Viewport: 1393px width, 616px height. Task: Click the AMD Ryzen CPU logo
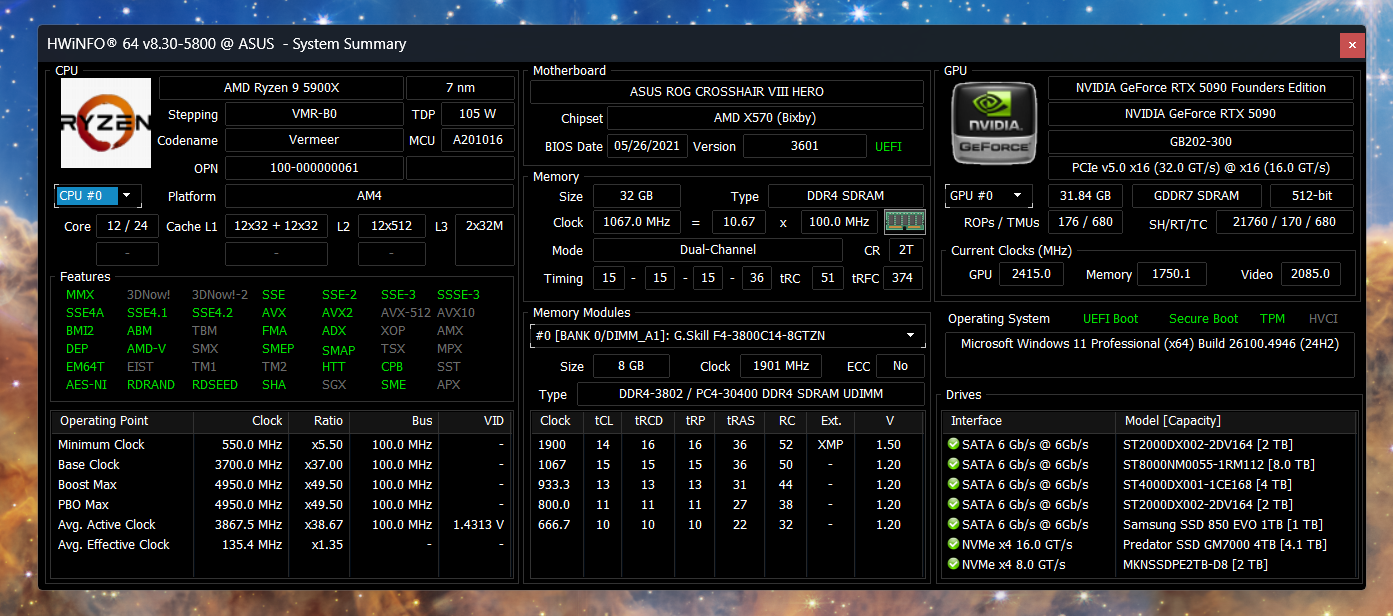[x=105, y=123]
